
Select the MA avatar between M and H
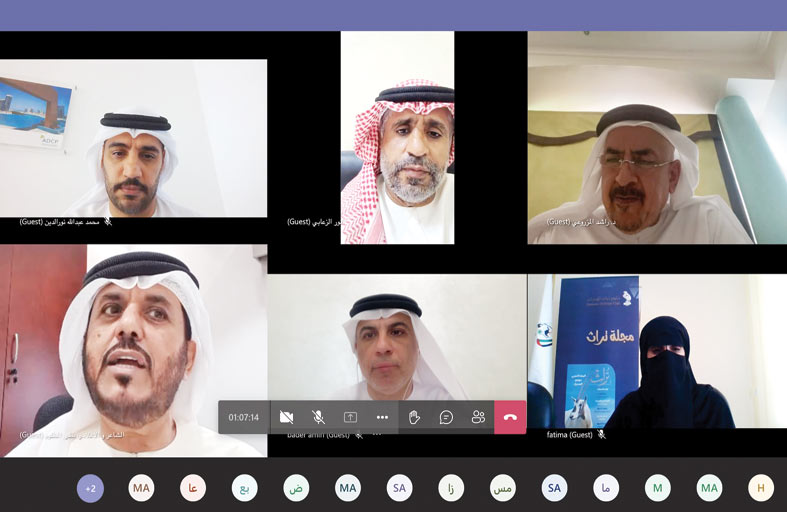[x=709, y=488]
